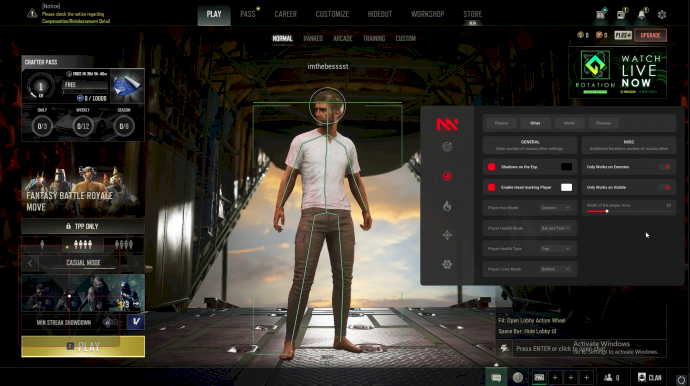Image resolution: width=690 pixels, height=386 pixels.
Task: Select the TRAINING game mode tab
Action: coord(374,38)
